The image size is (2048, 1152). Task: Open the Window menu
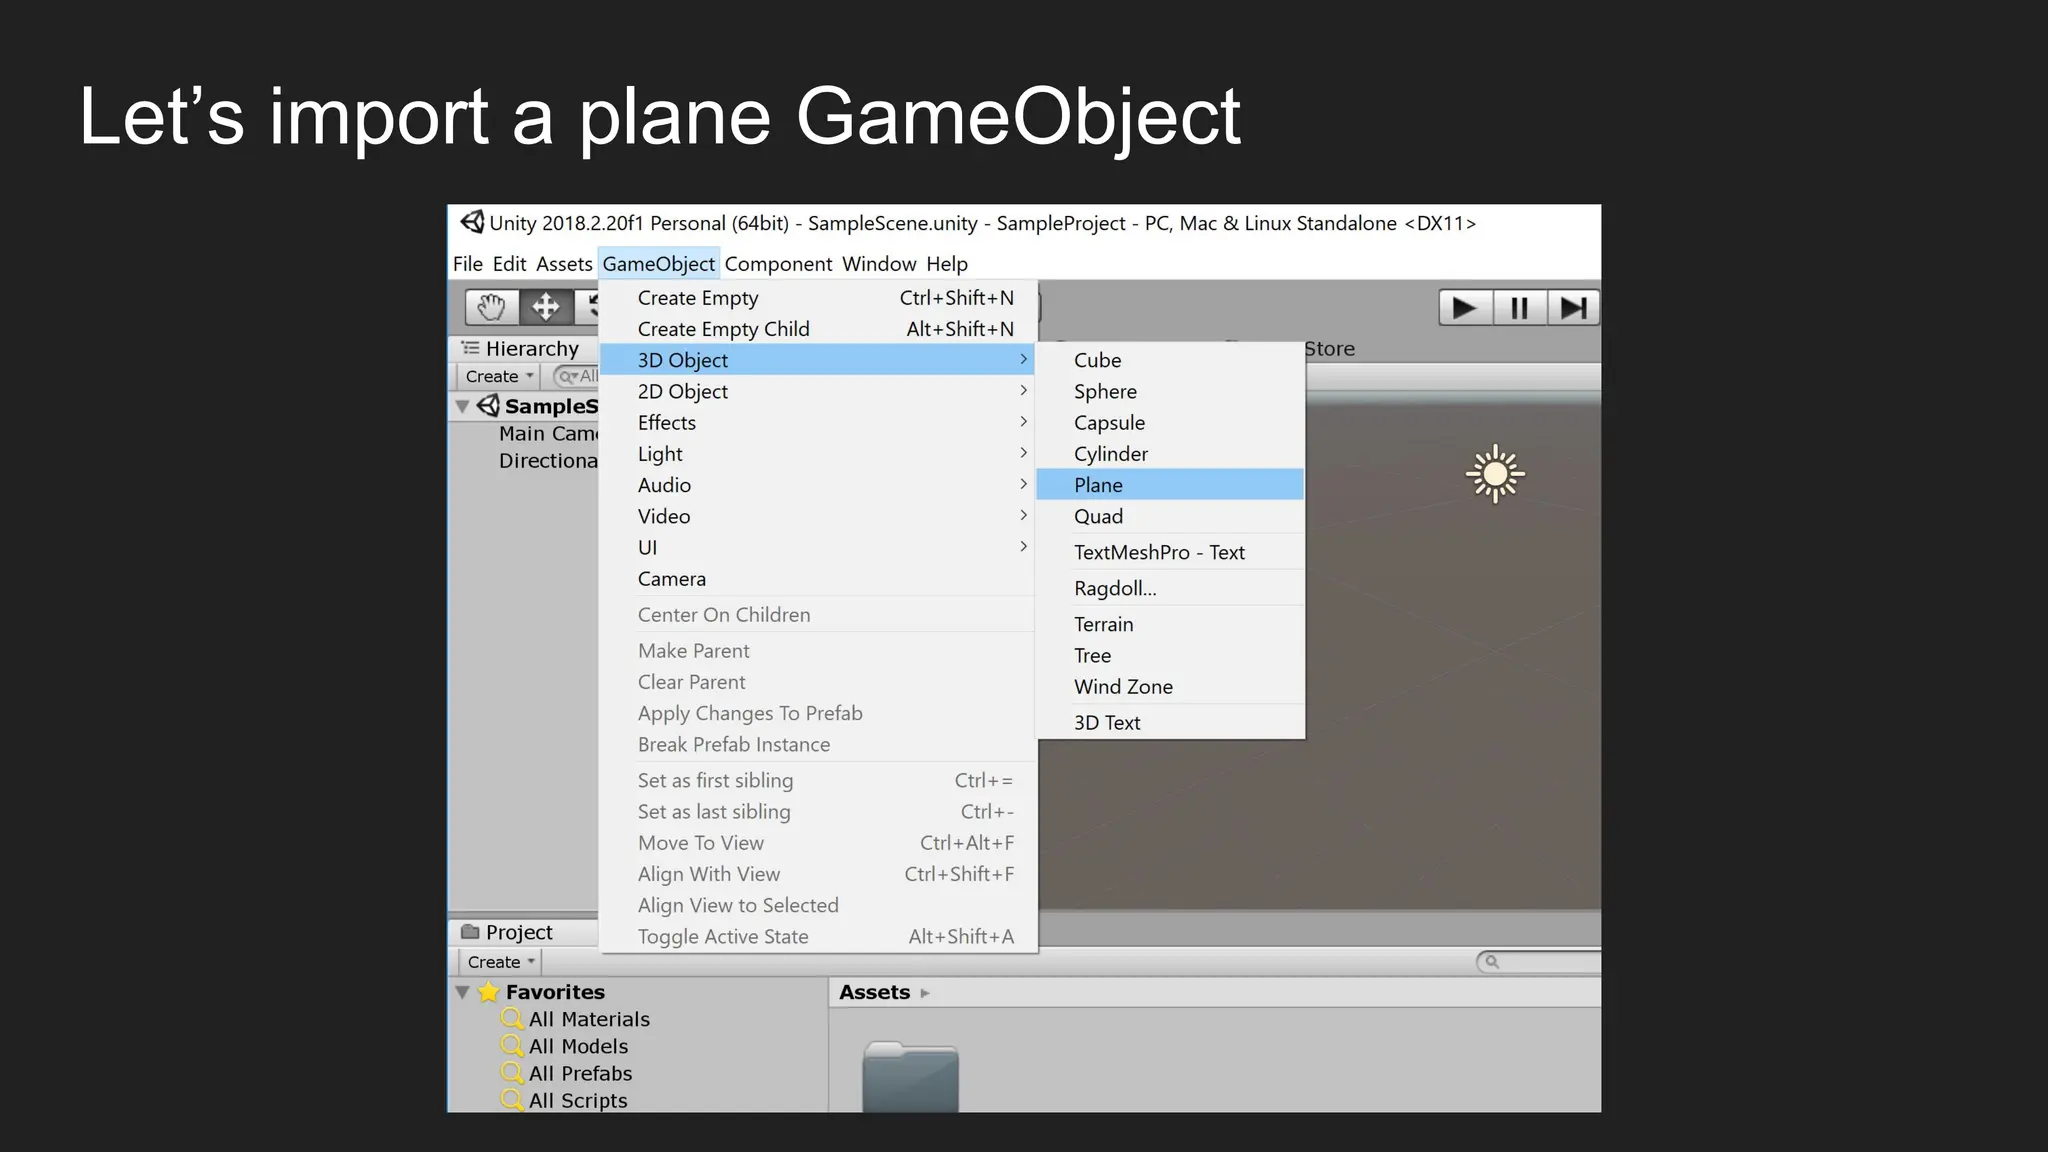click(x=879, y=264)
